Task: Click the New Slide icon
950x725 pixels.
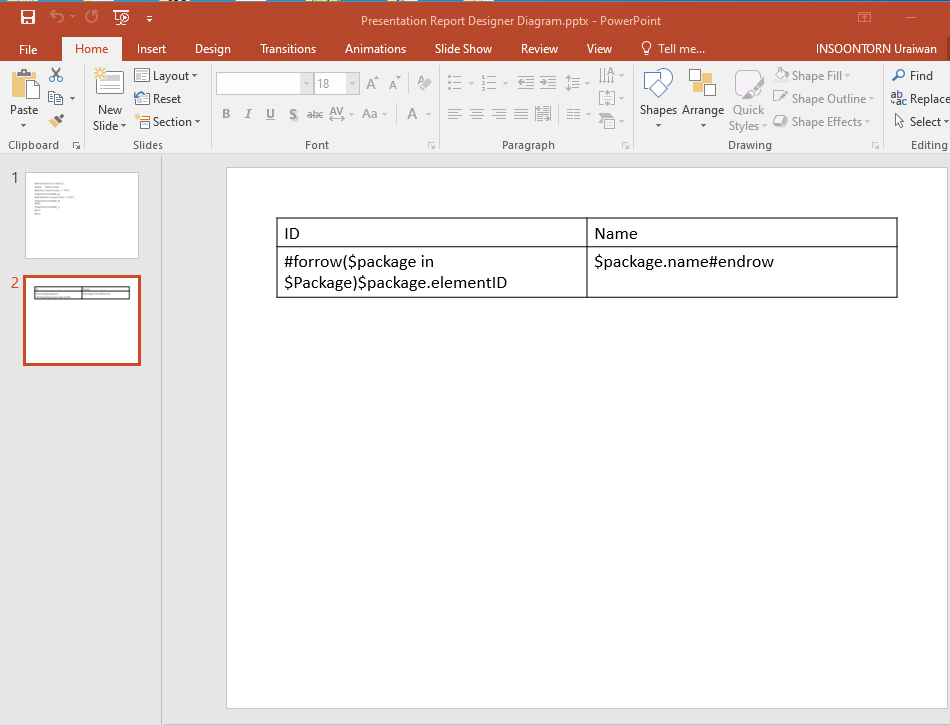Action: pos(109,83)
